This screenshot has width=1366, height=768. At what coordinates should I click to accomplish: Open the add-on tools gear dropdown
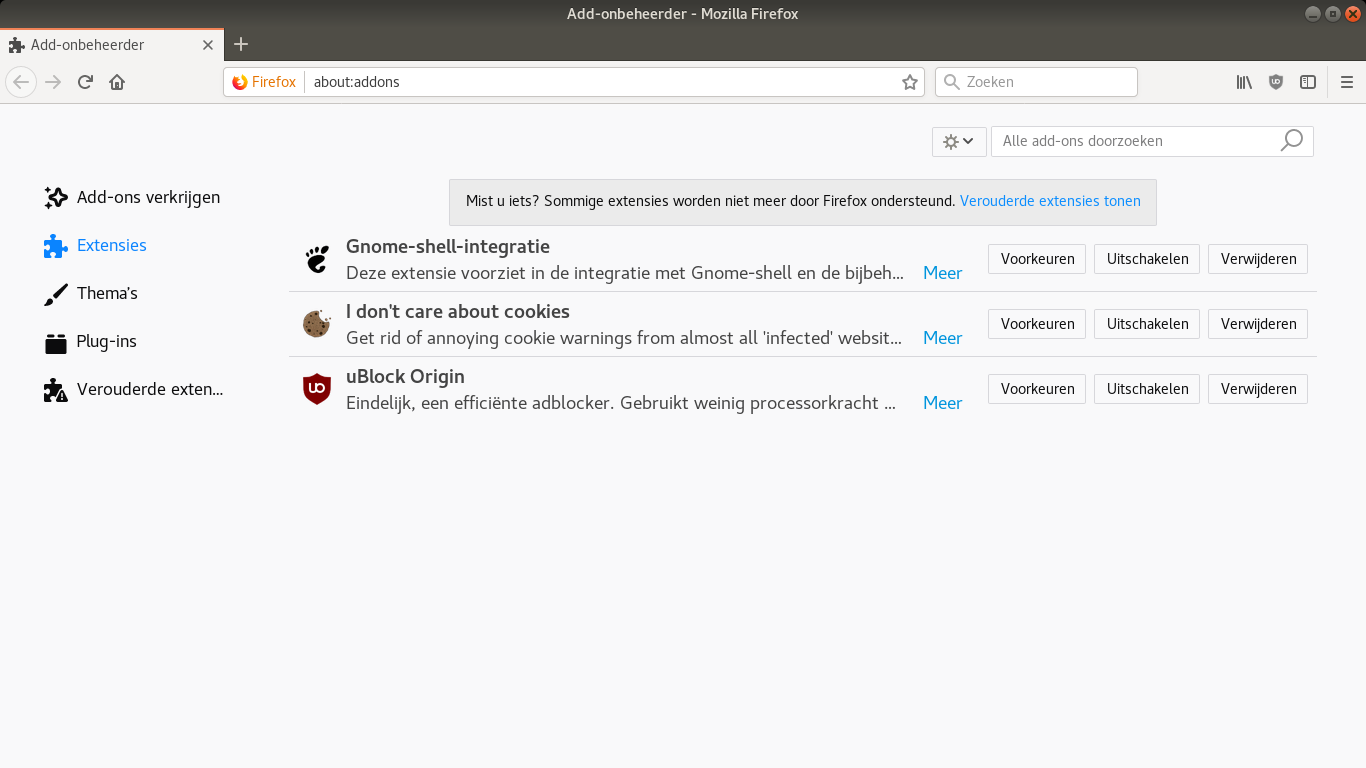(x=959, y=141)
